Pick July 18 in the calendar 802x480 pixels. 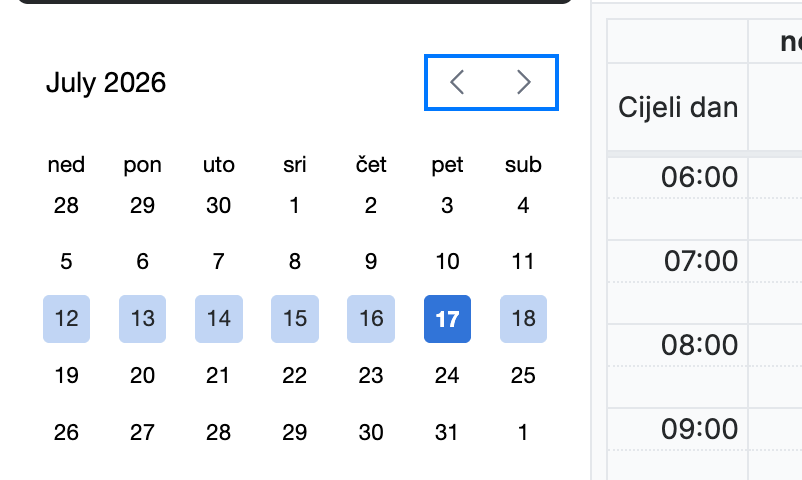click(523, 319)
